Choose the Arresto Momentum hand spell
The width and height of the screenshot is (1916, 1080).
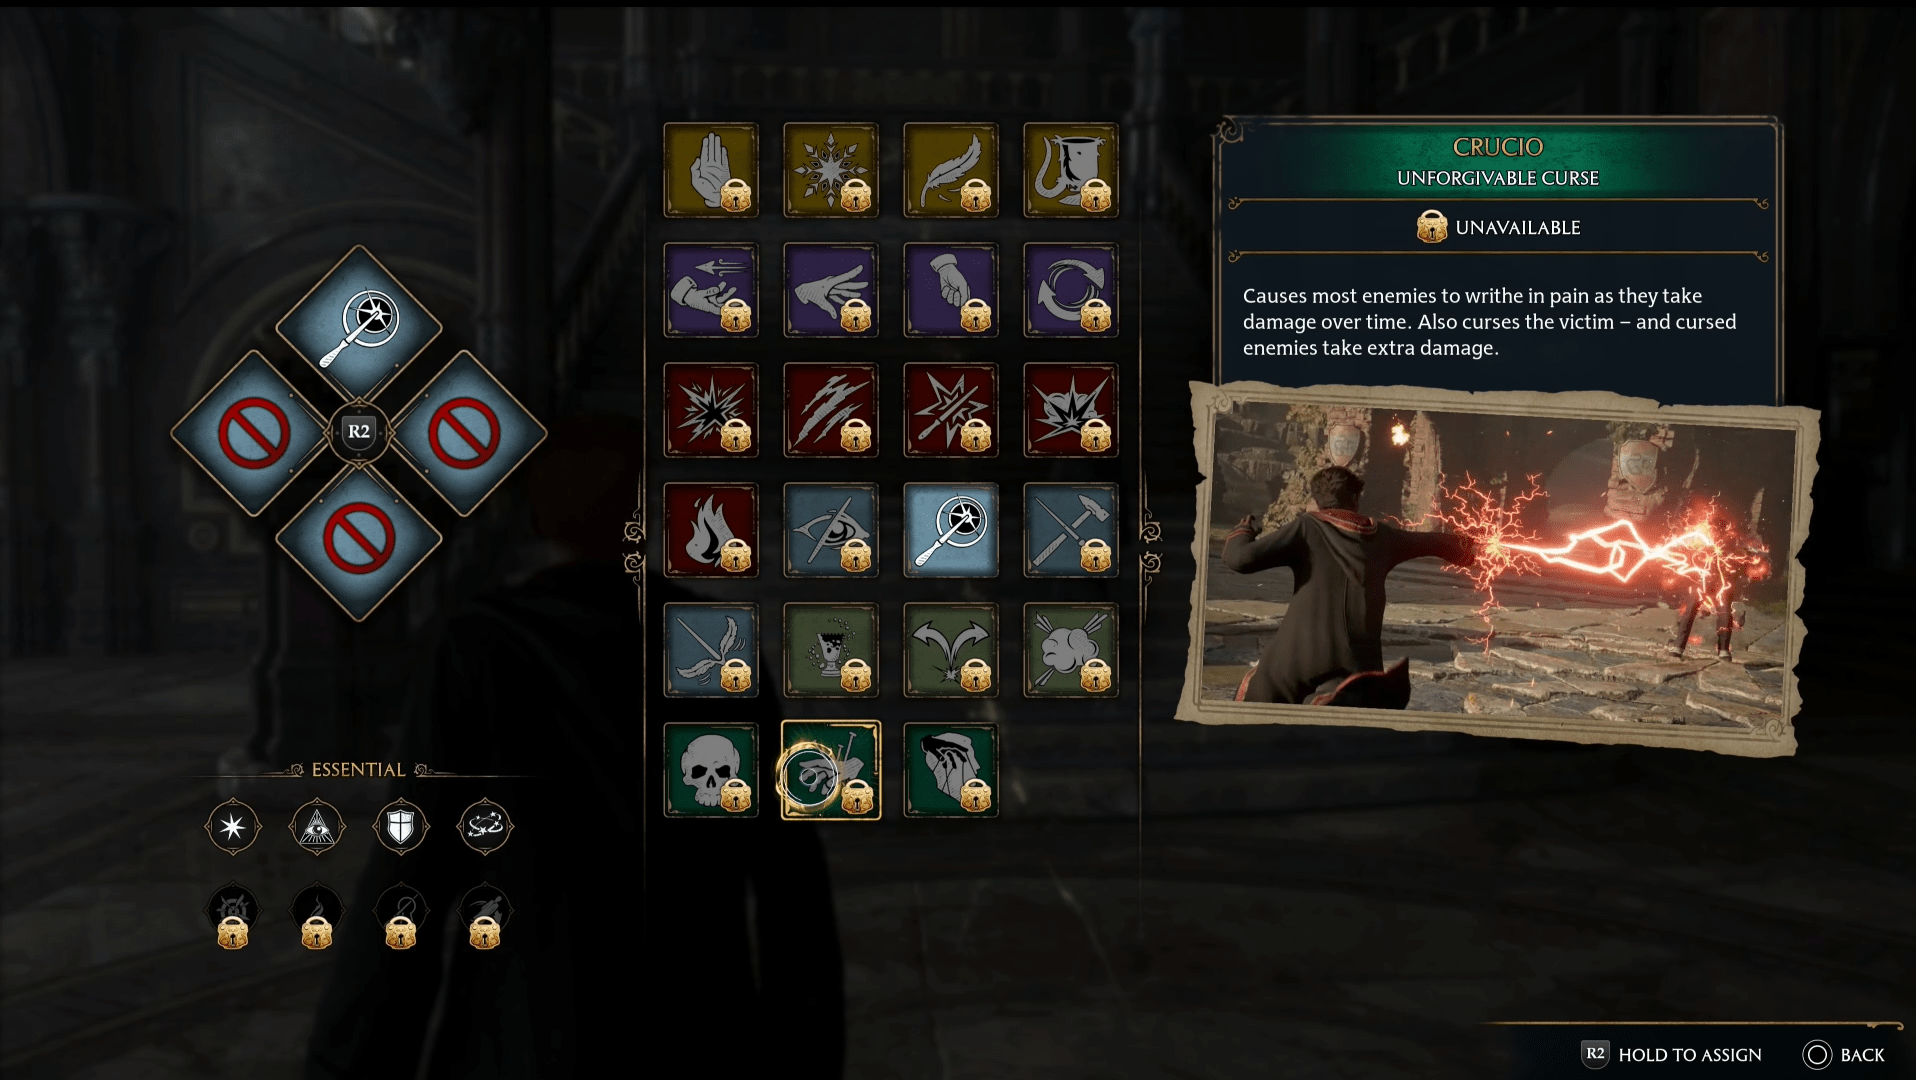[x=711, y=170]
